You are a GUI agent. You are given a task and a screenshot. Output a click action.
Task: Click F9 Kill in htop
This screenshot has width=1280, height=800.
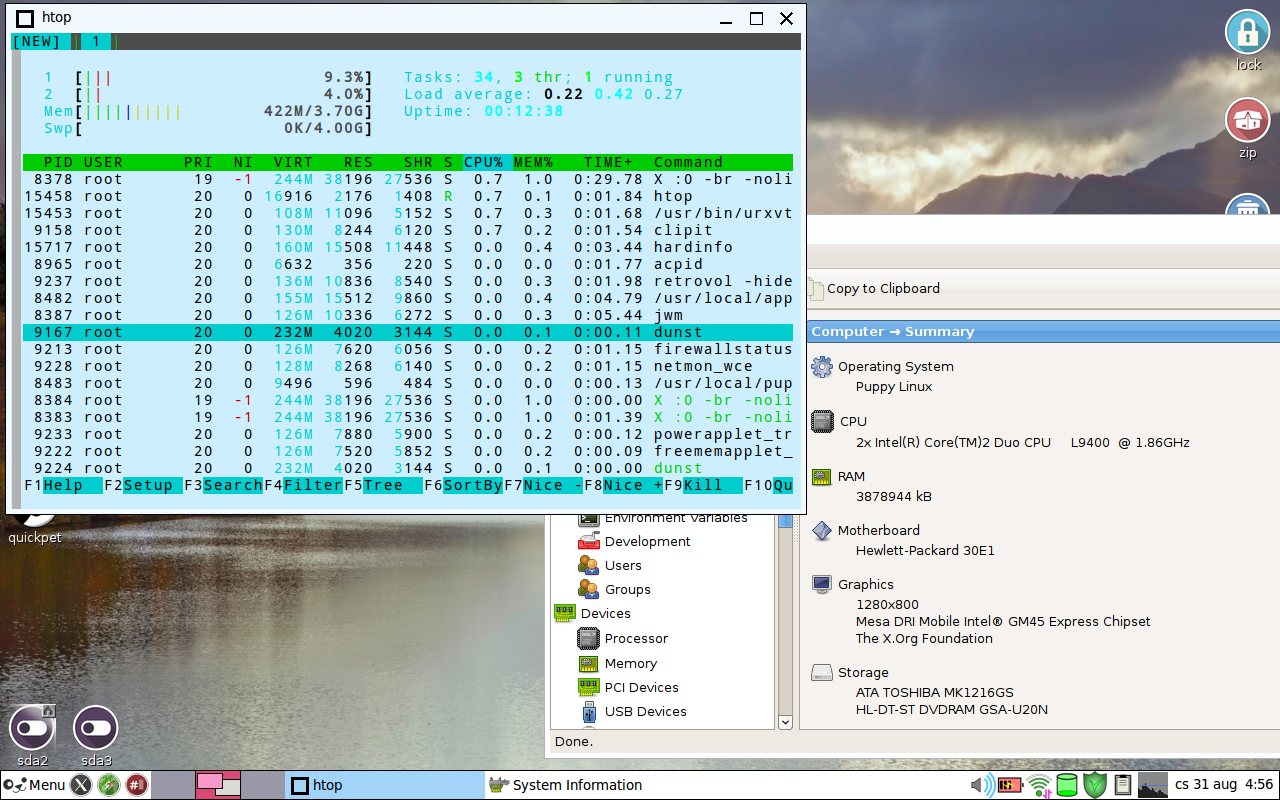pos(703,485)
